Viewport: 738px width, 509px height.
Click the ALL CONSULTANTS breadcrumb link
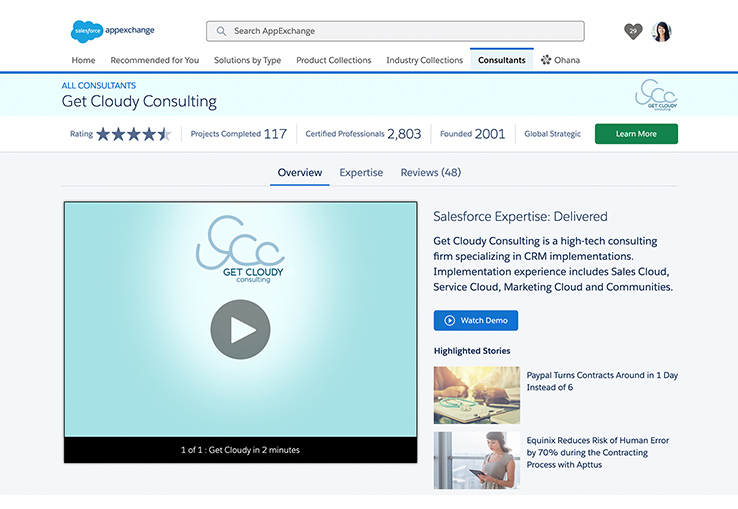pyautogui.click(x=99, y=86)
